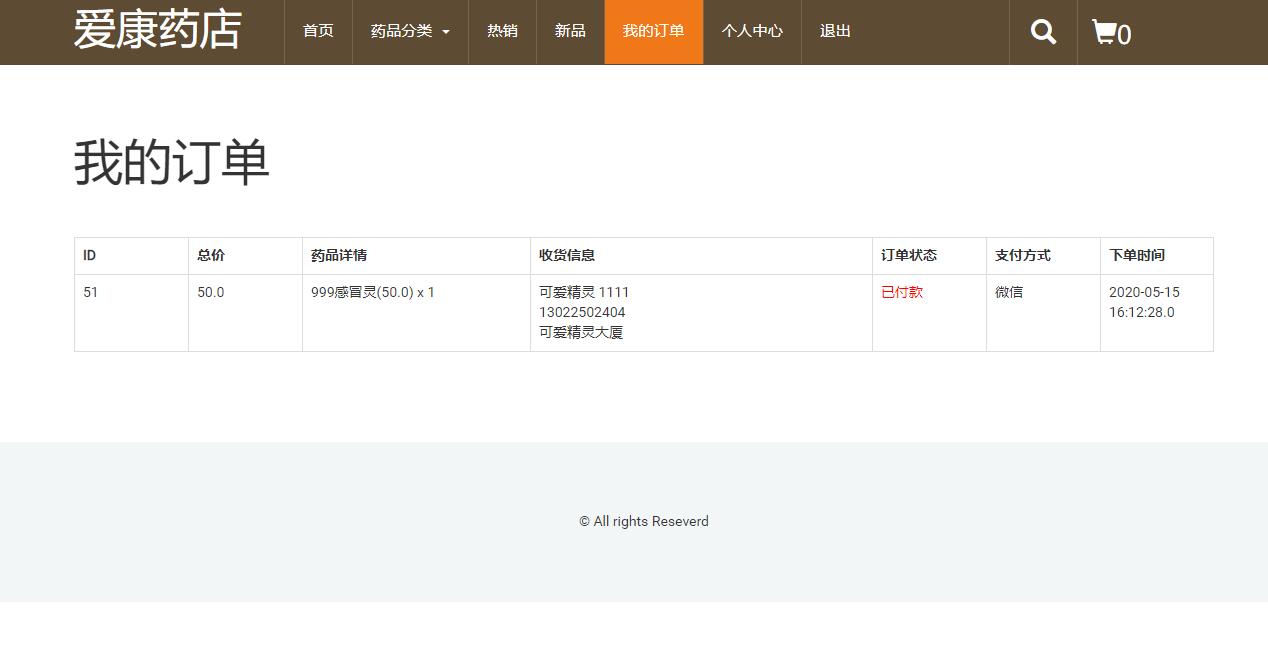Image resolution: width=1268 pixels, height=664 pixels.
Task: Click the All rights Reseverd footer text
Action: point(643,521)
